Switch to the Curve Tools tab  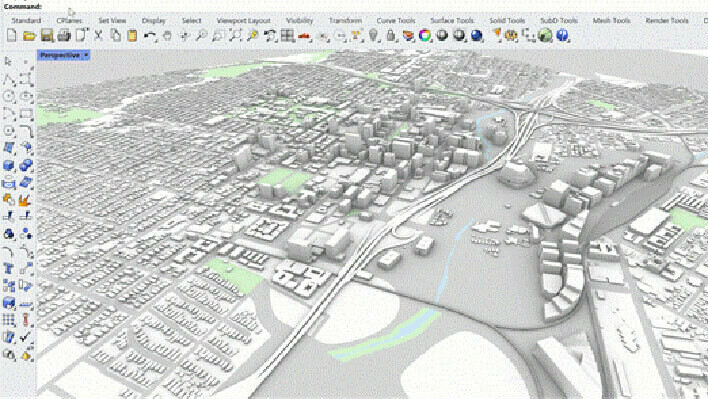[396, 21]
